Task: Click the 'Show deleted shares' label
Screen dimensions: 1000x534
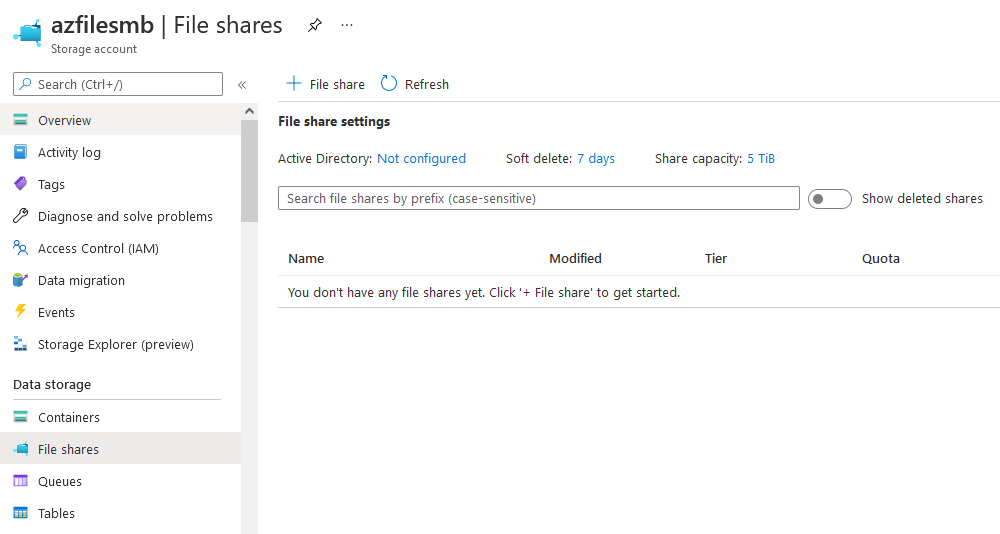Action: 922,198
